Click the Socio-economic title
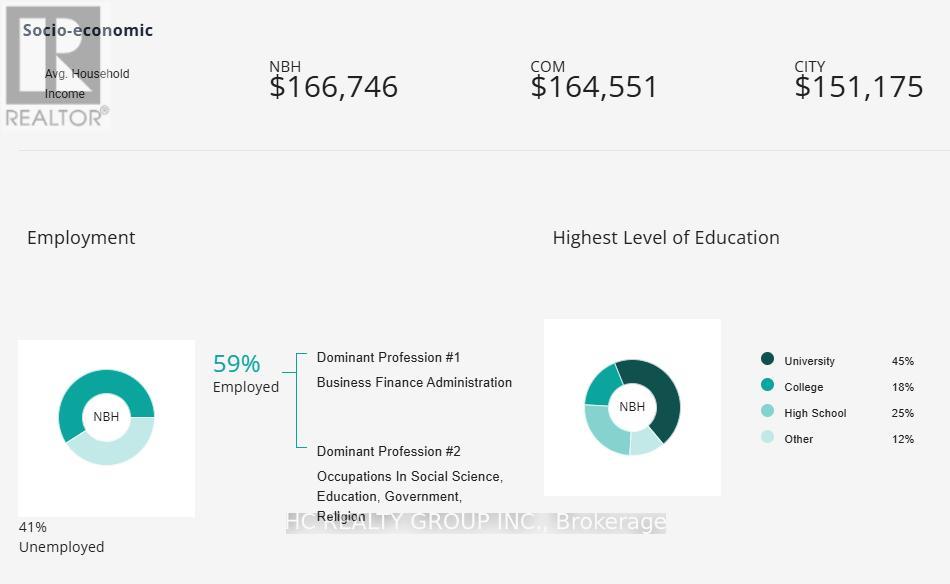The height and width of the screenshot is (584, 950). [x=88, y=30]
